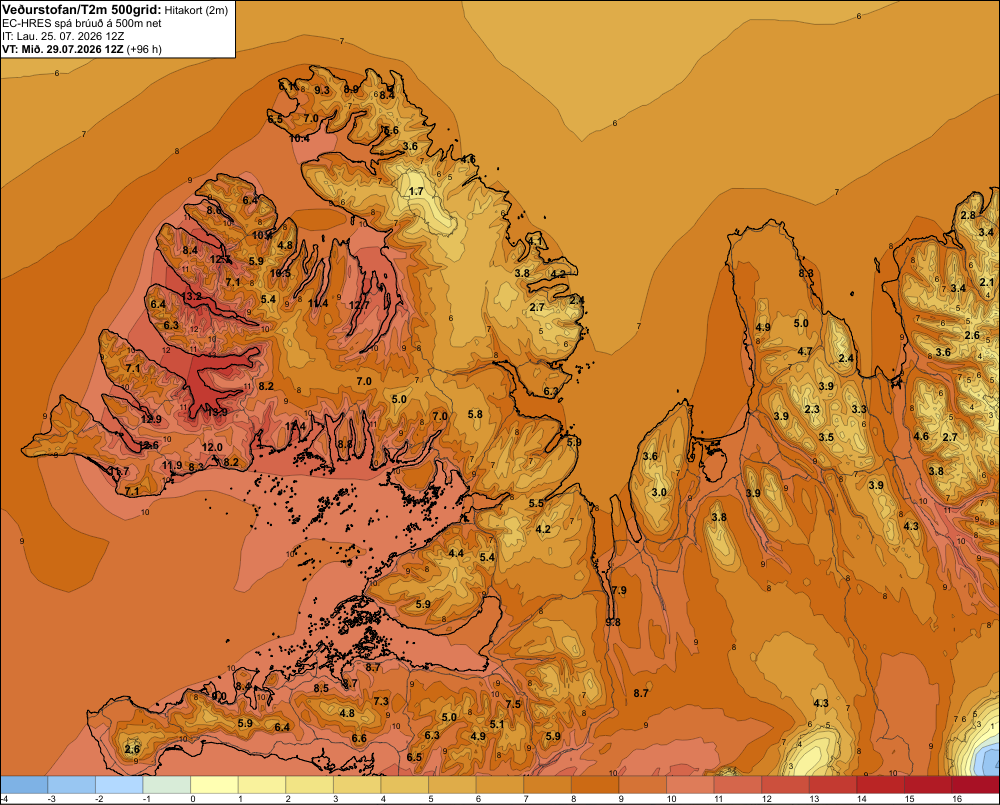This screenshot has height=805, width=1000.
Task: Click the 2.6 temperature label at lower left
Action: point(132,749)
